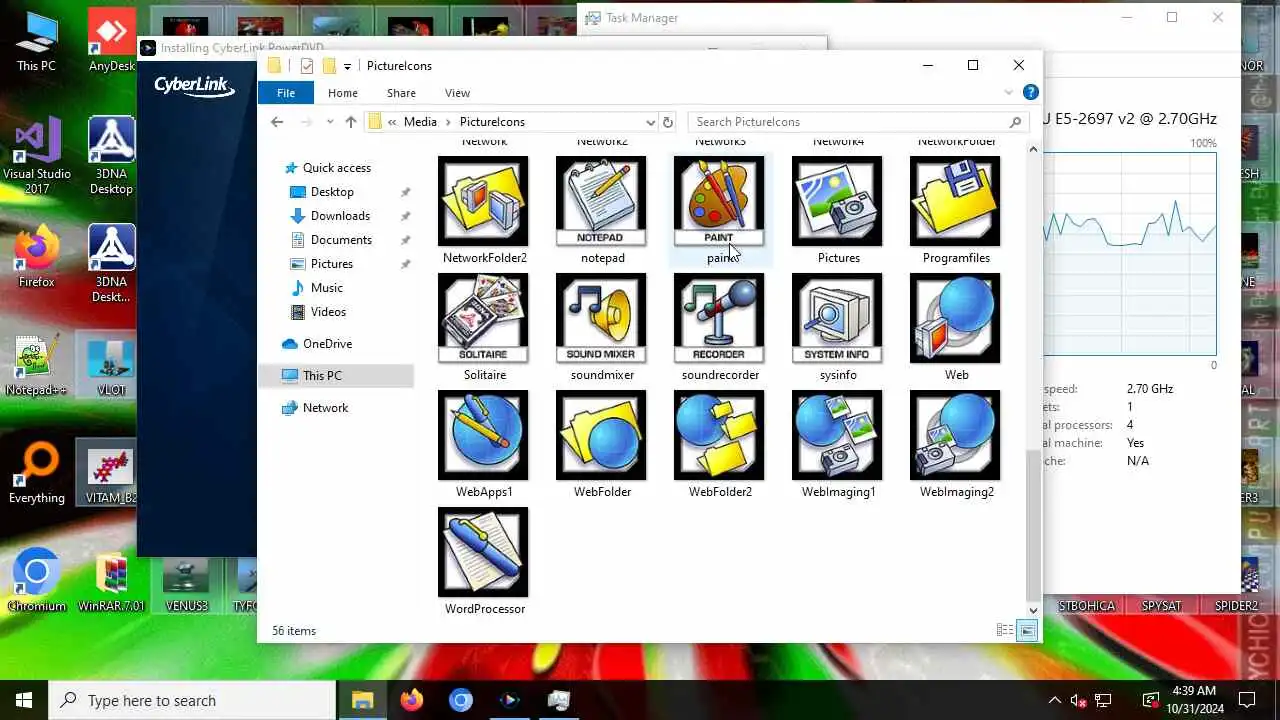This screenshot has width=1280, height=720.
Task: Select the sysinfo icon file
Action: point(838,327)
